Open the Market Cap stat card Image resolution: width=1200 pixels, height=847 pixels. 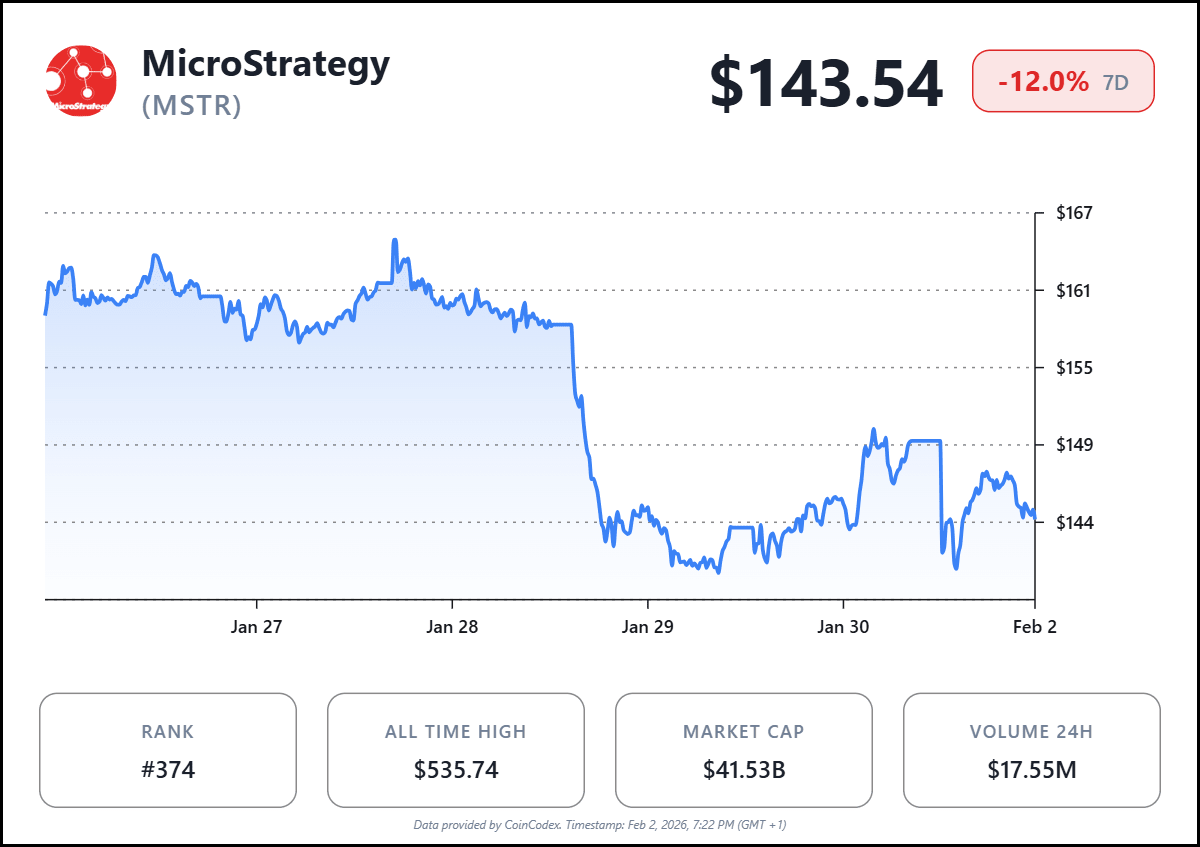(x=744, y=750)
